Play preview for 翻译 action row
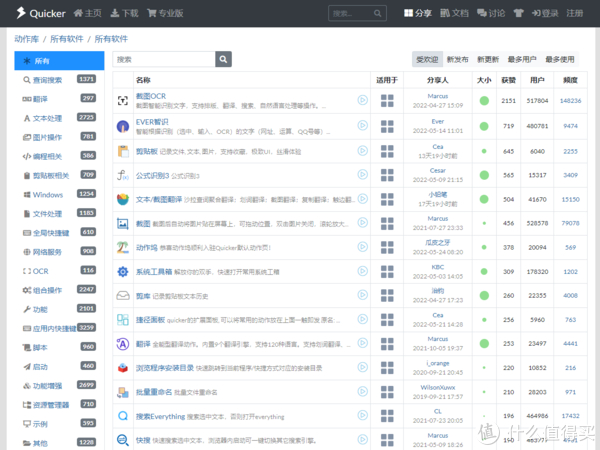Viewport: 600px width, 450px height. (x=362, y=343)
